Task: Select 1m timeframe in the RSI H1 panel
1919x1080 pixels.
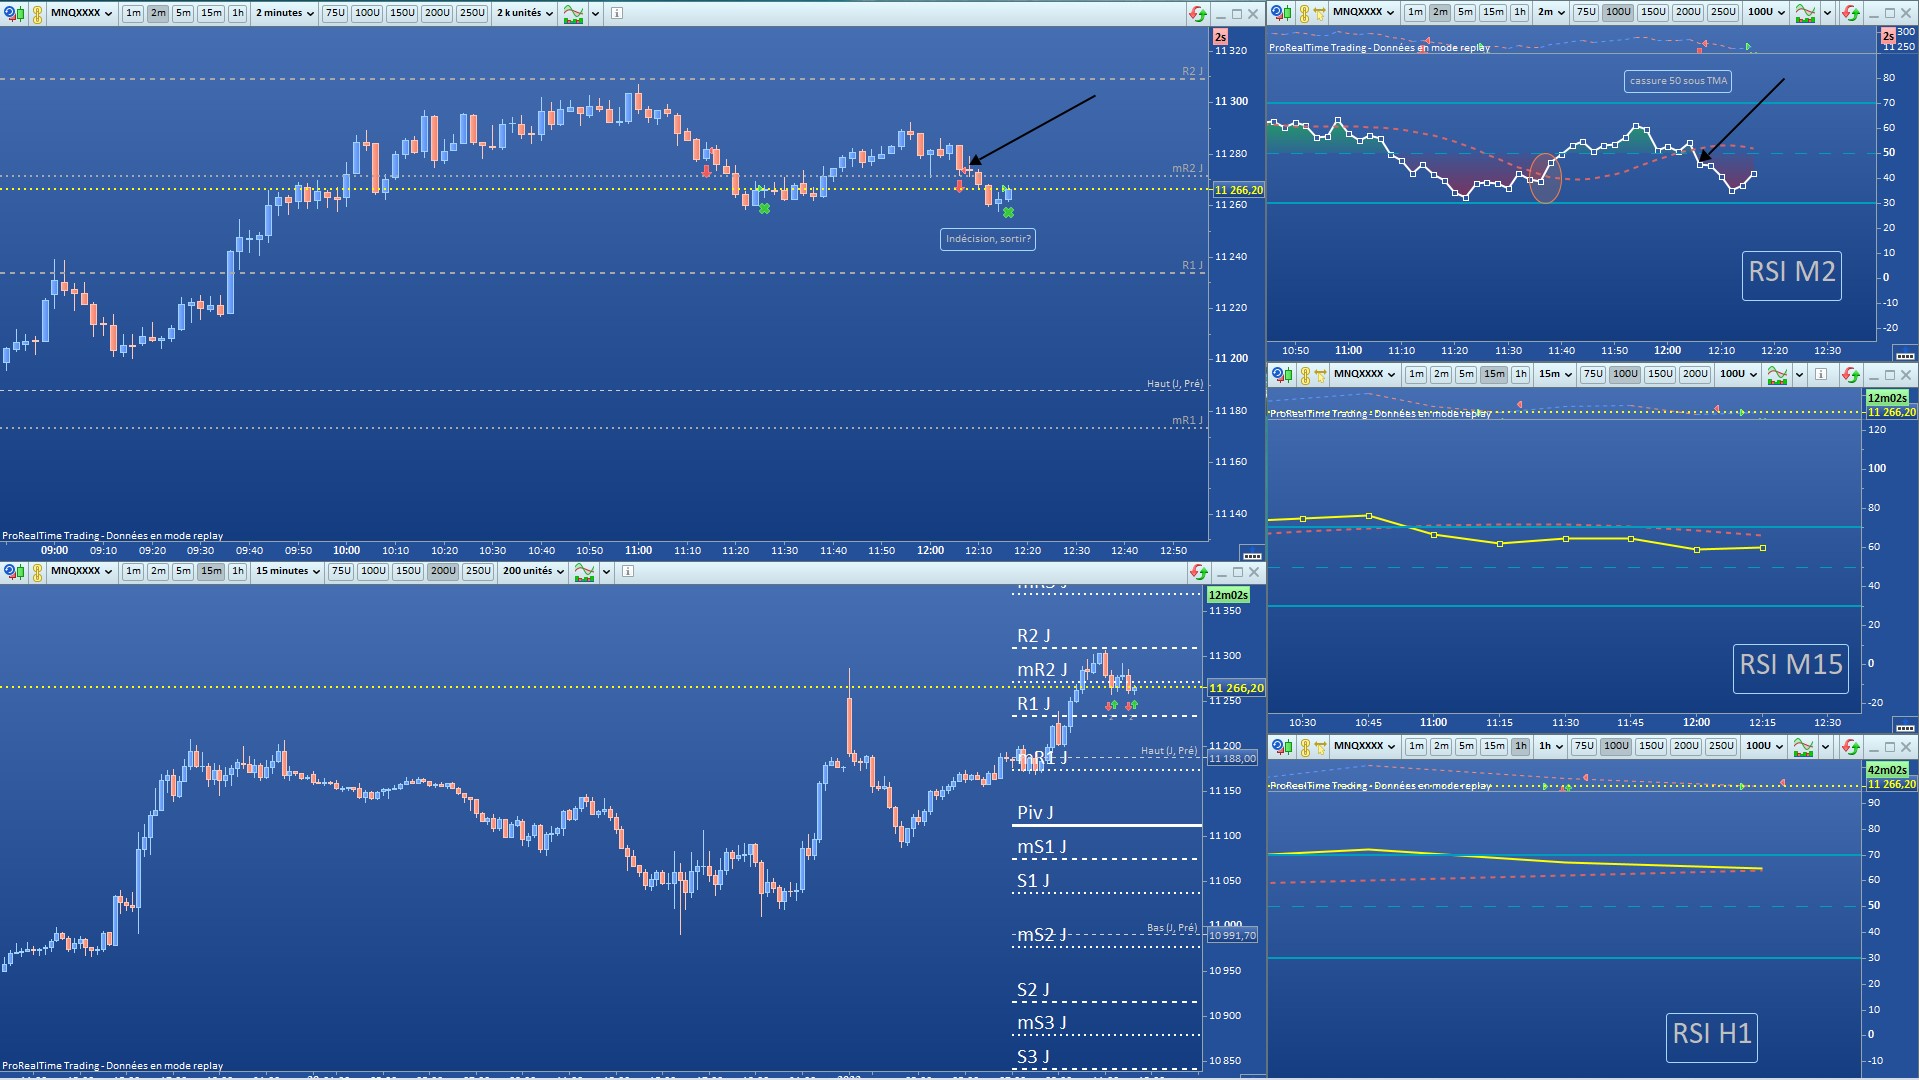Action: [1415, 746]
